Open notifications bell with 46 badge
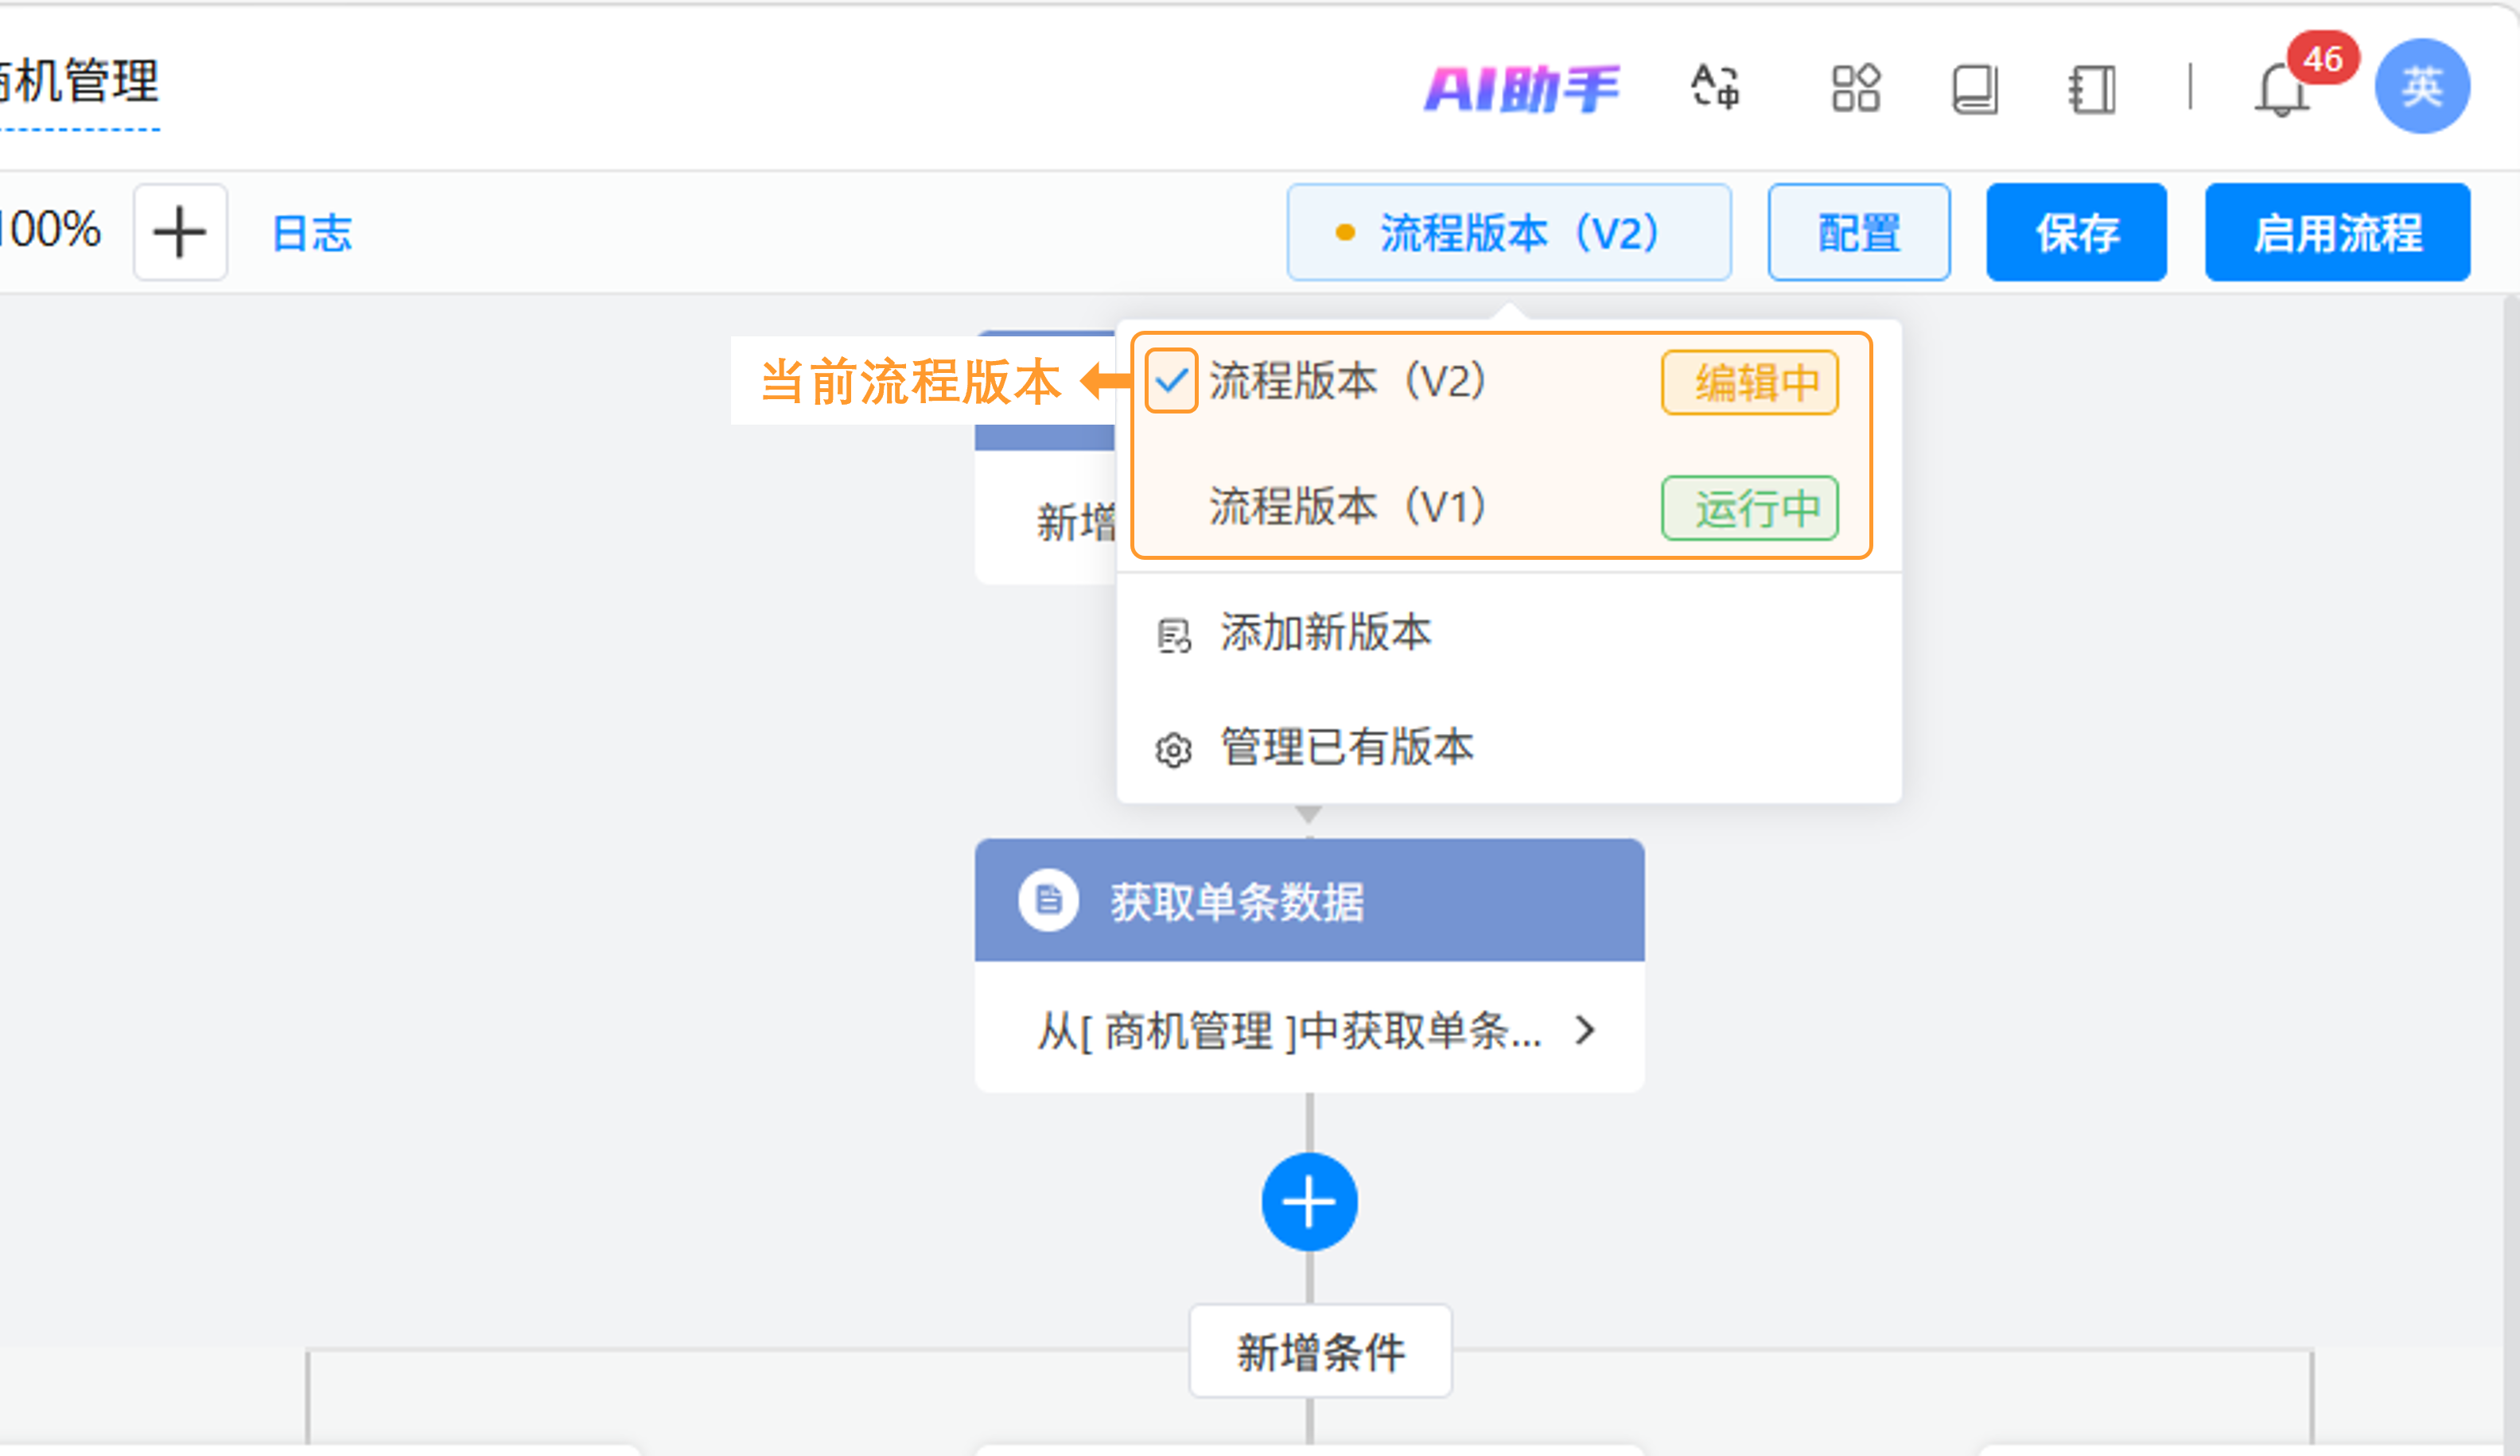Screen dimensions: 2520x1456 pos(2281,90)
